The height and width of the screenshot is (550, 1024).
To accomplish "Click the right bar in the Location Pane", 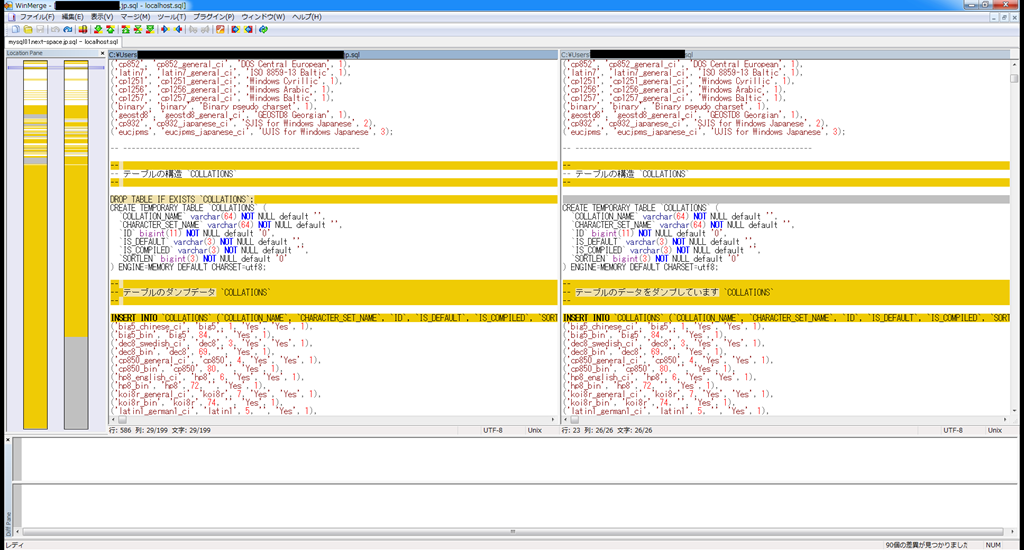I will (x=76, y=245).
